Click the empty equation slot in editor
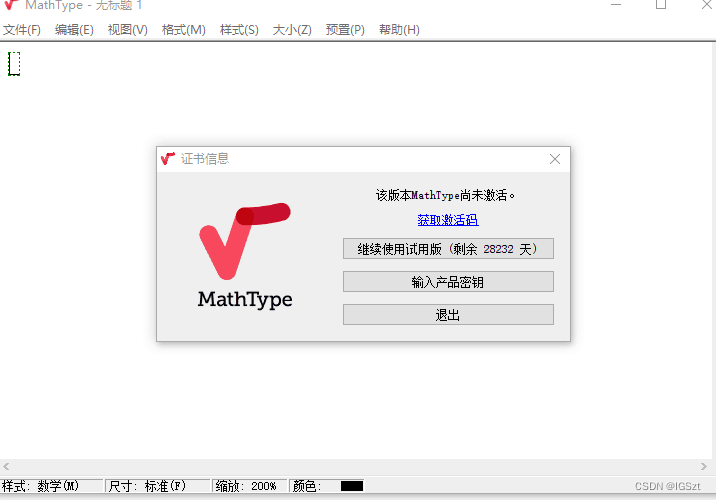The height and width of the screenshot is (500, 716). coord(14,63)
